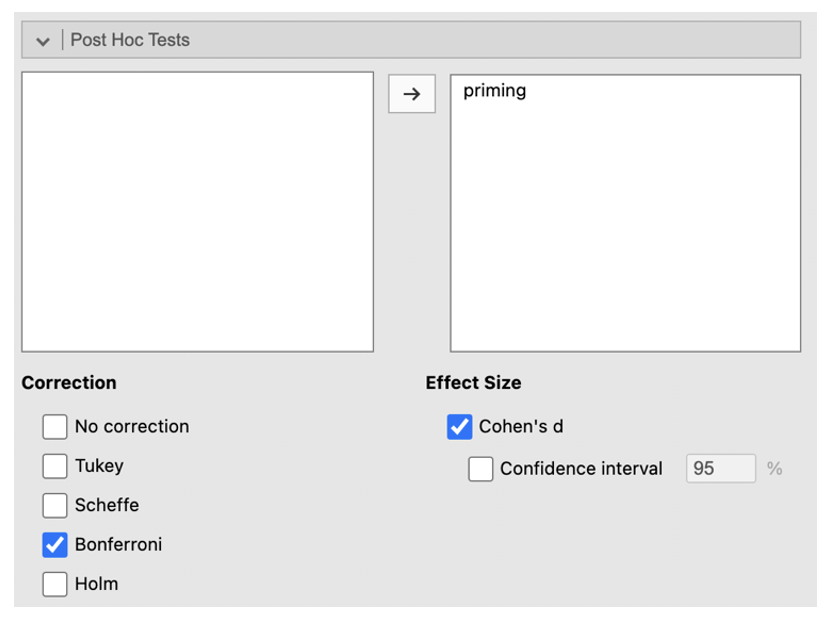Image resolution: width=830 pixels, height=624 pixels.
Task: Enable the Tukey correction checkbox
Action: click(55, 466)
